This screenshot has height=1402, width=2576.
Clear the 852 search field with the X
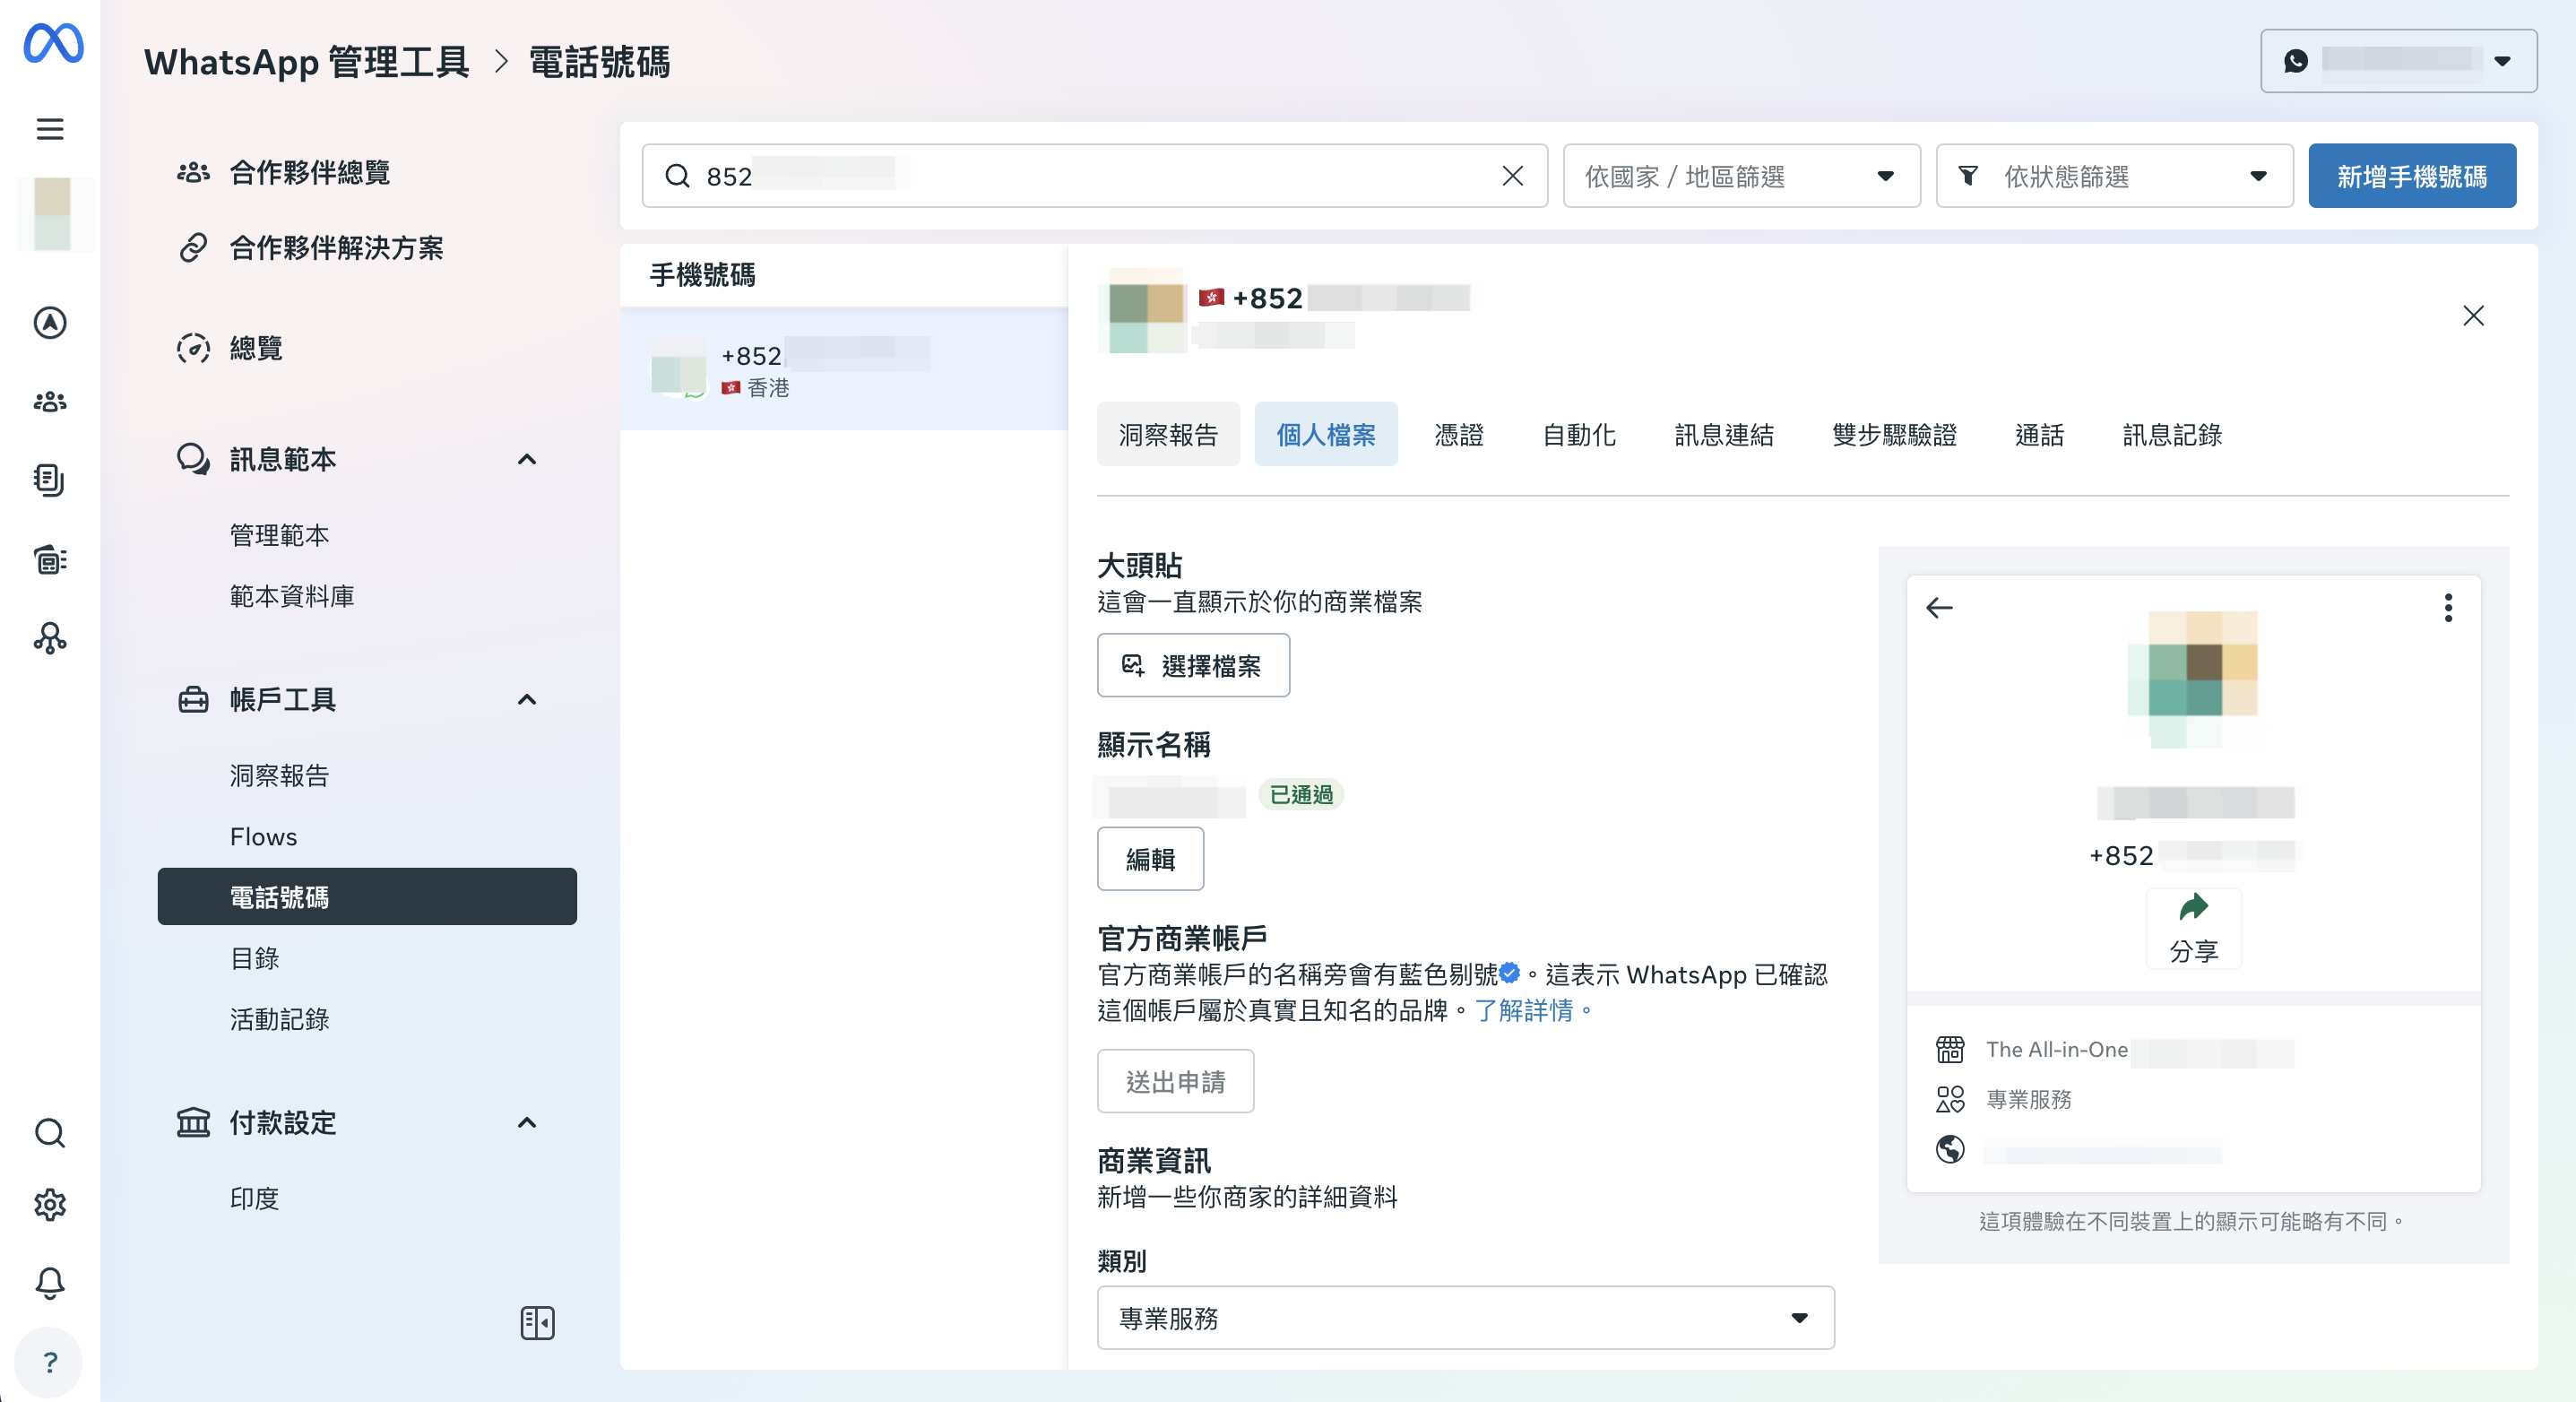point(1512,176)
